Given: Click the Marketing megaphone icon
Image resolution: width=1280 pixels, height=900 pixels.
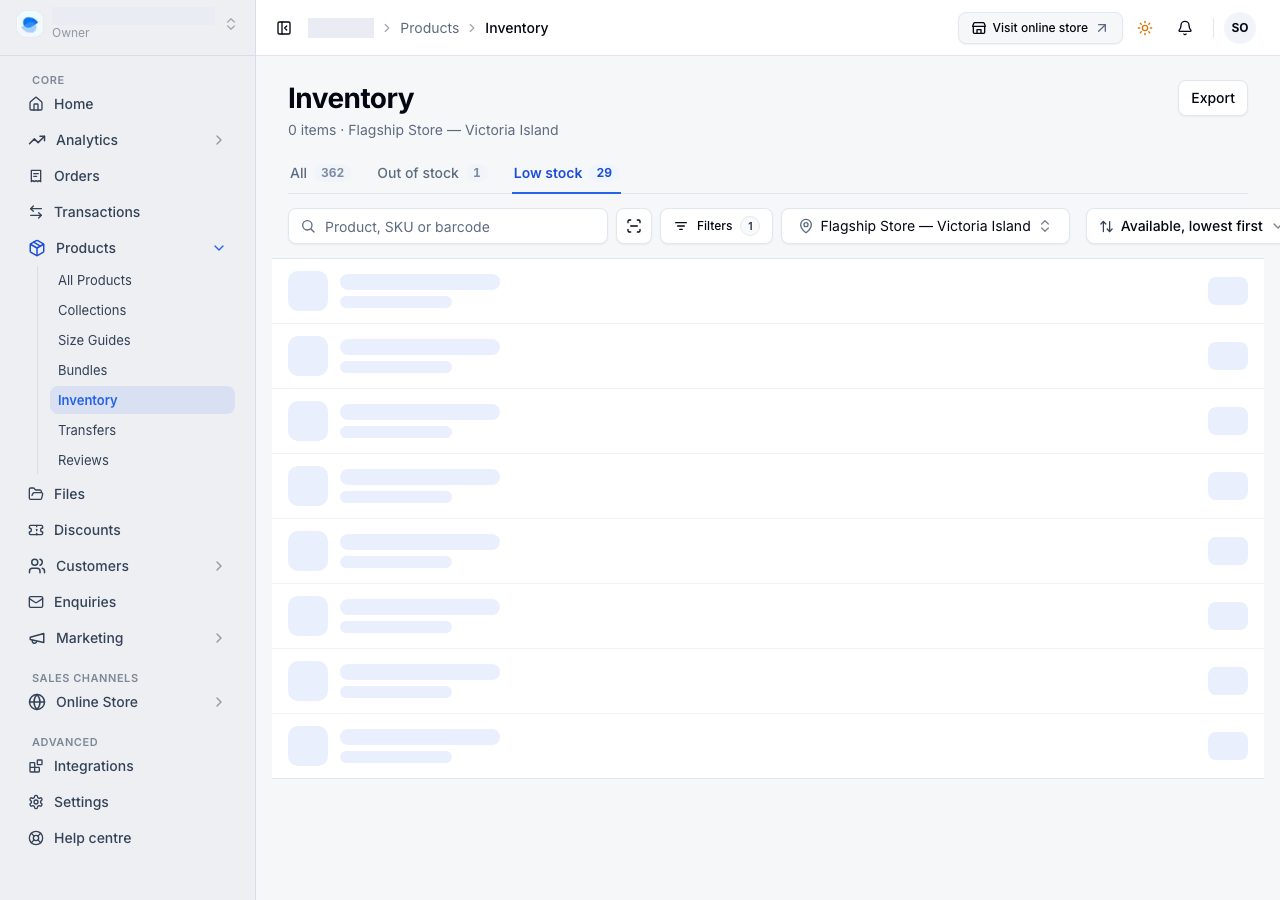Looking at the screenshot, I should click(37, 638).
